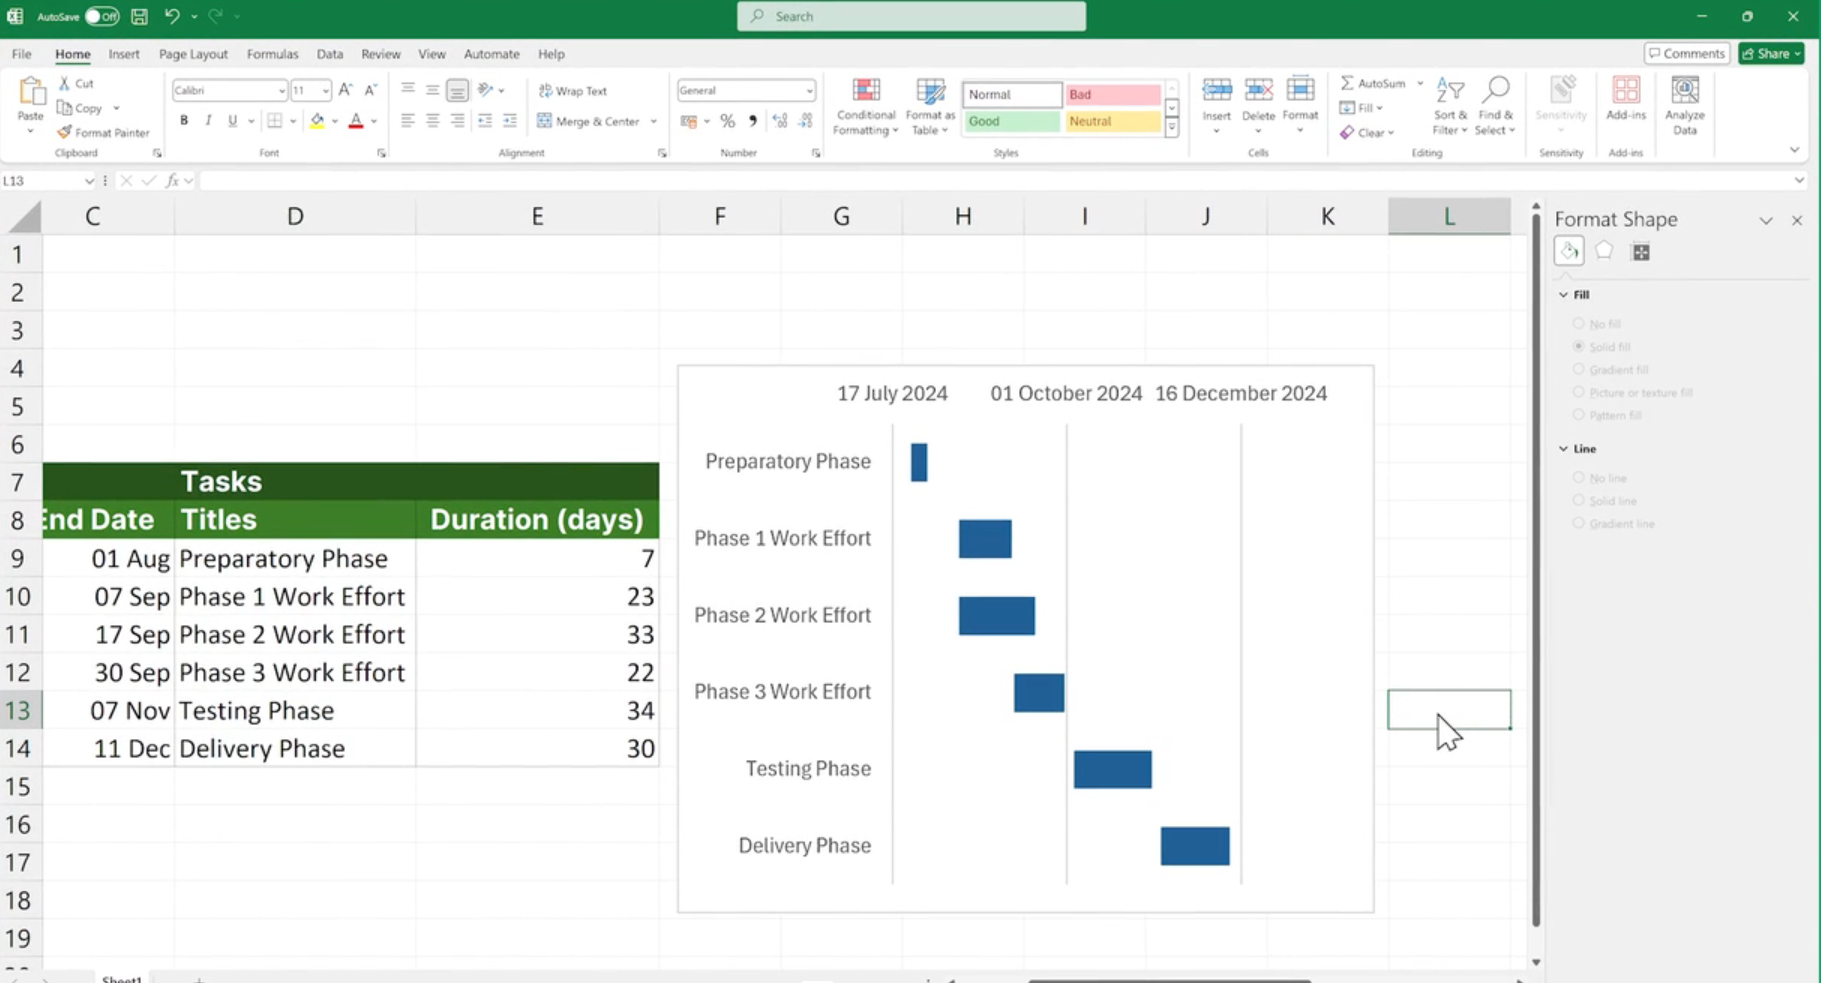Click the Share button

[x=1771, y=54]
